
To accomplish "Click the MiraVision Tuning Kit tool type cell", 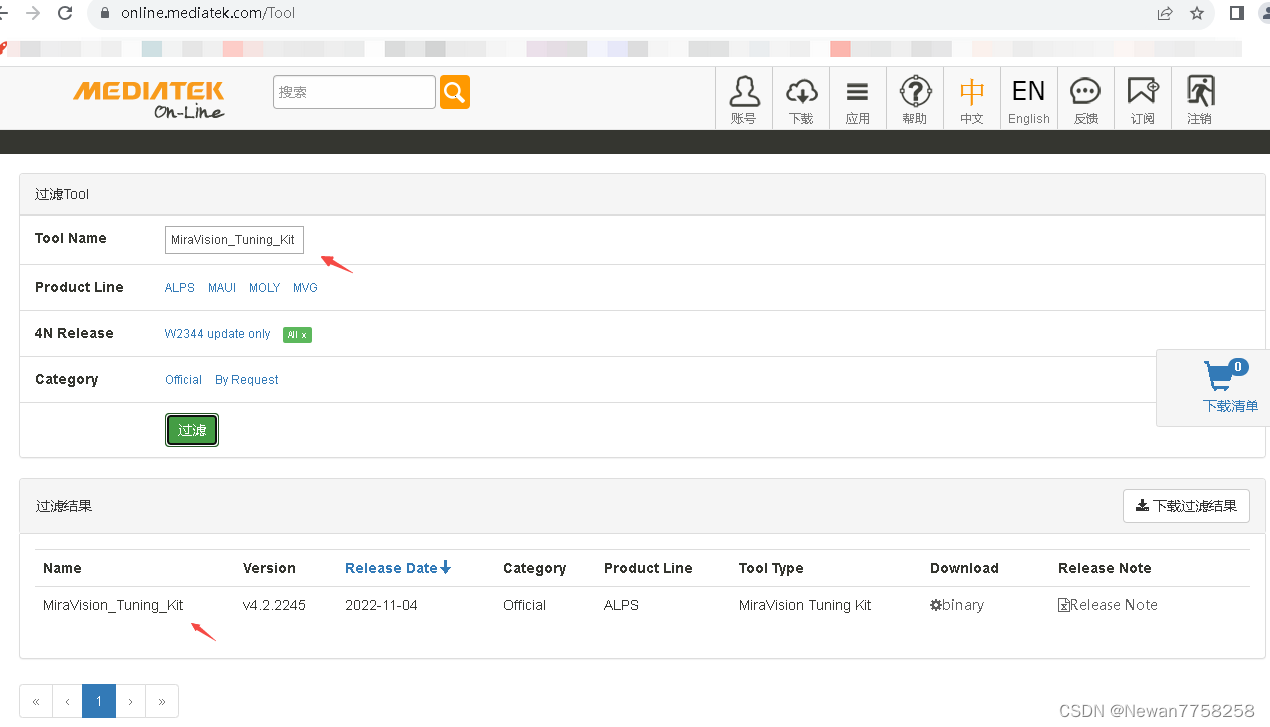I will 805,605.
